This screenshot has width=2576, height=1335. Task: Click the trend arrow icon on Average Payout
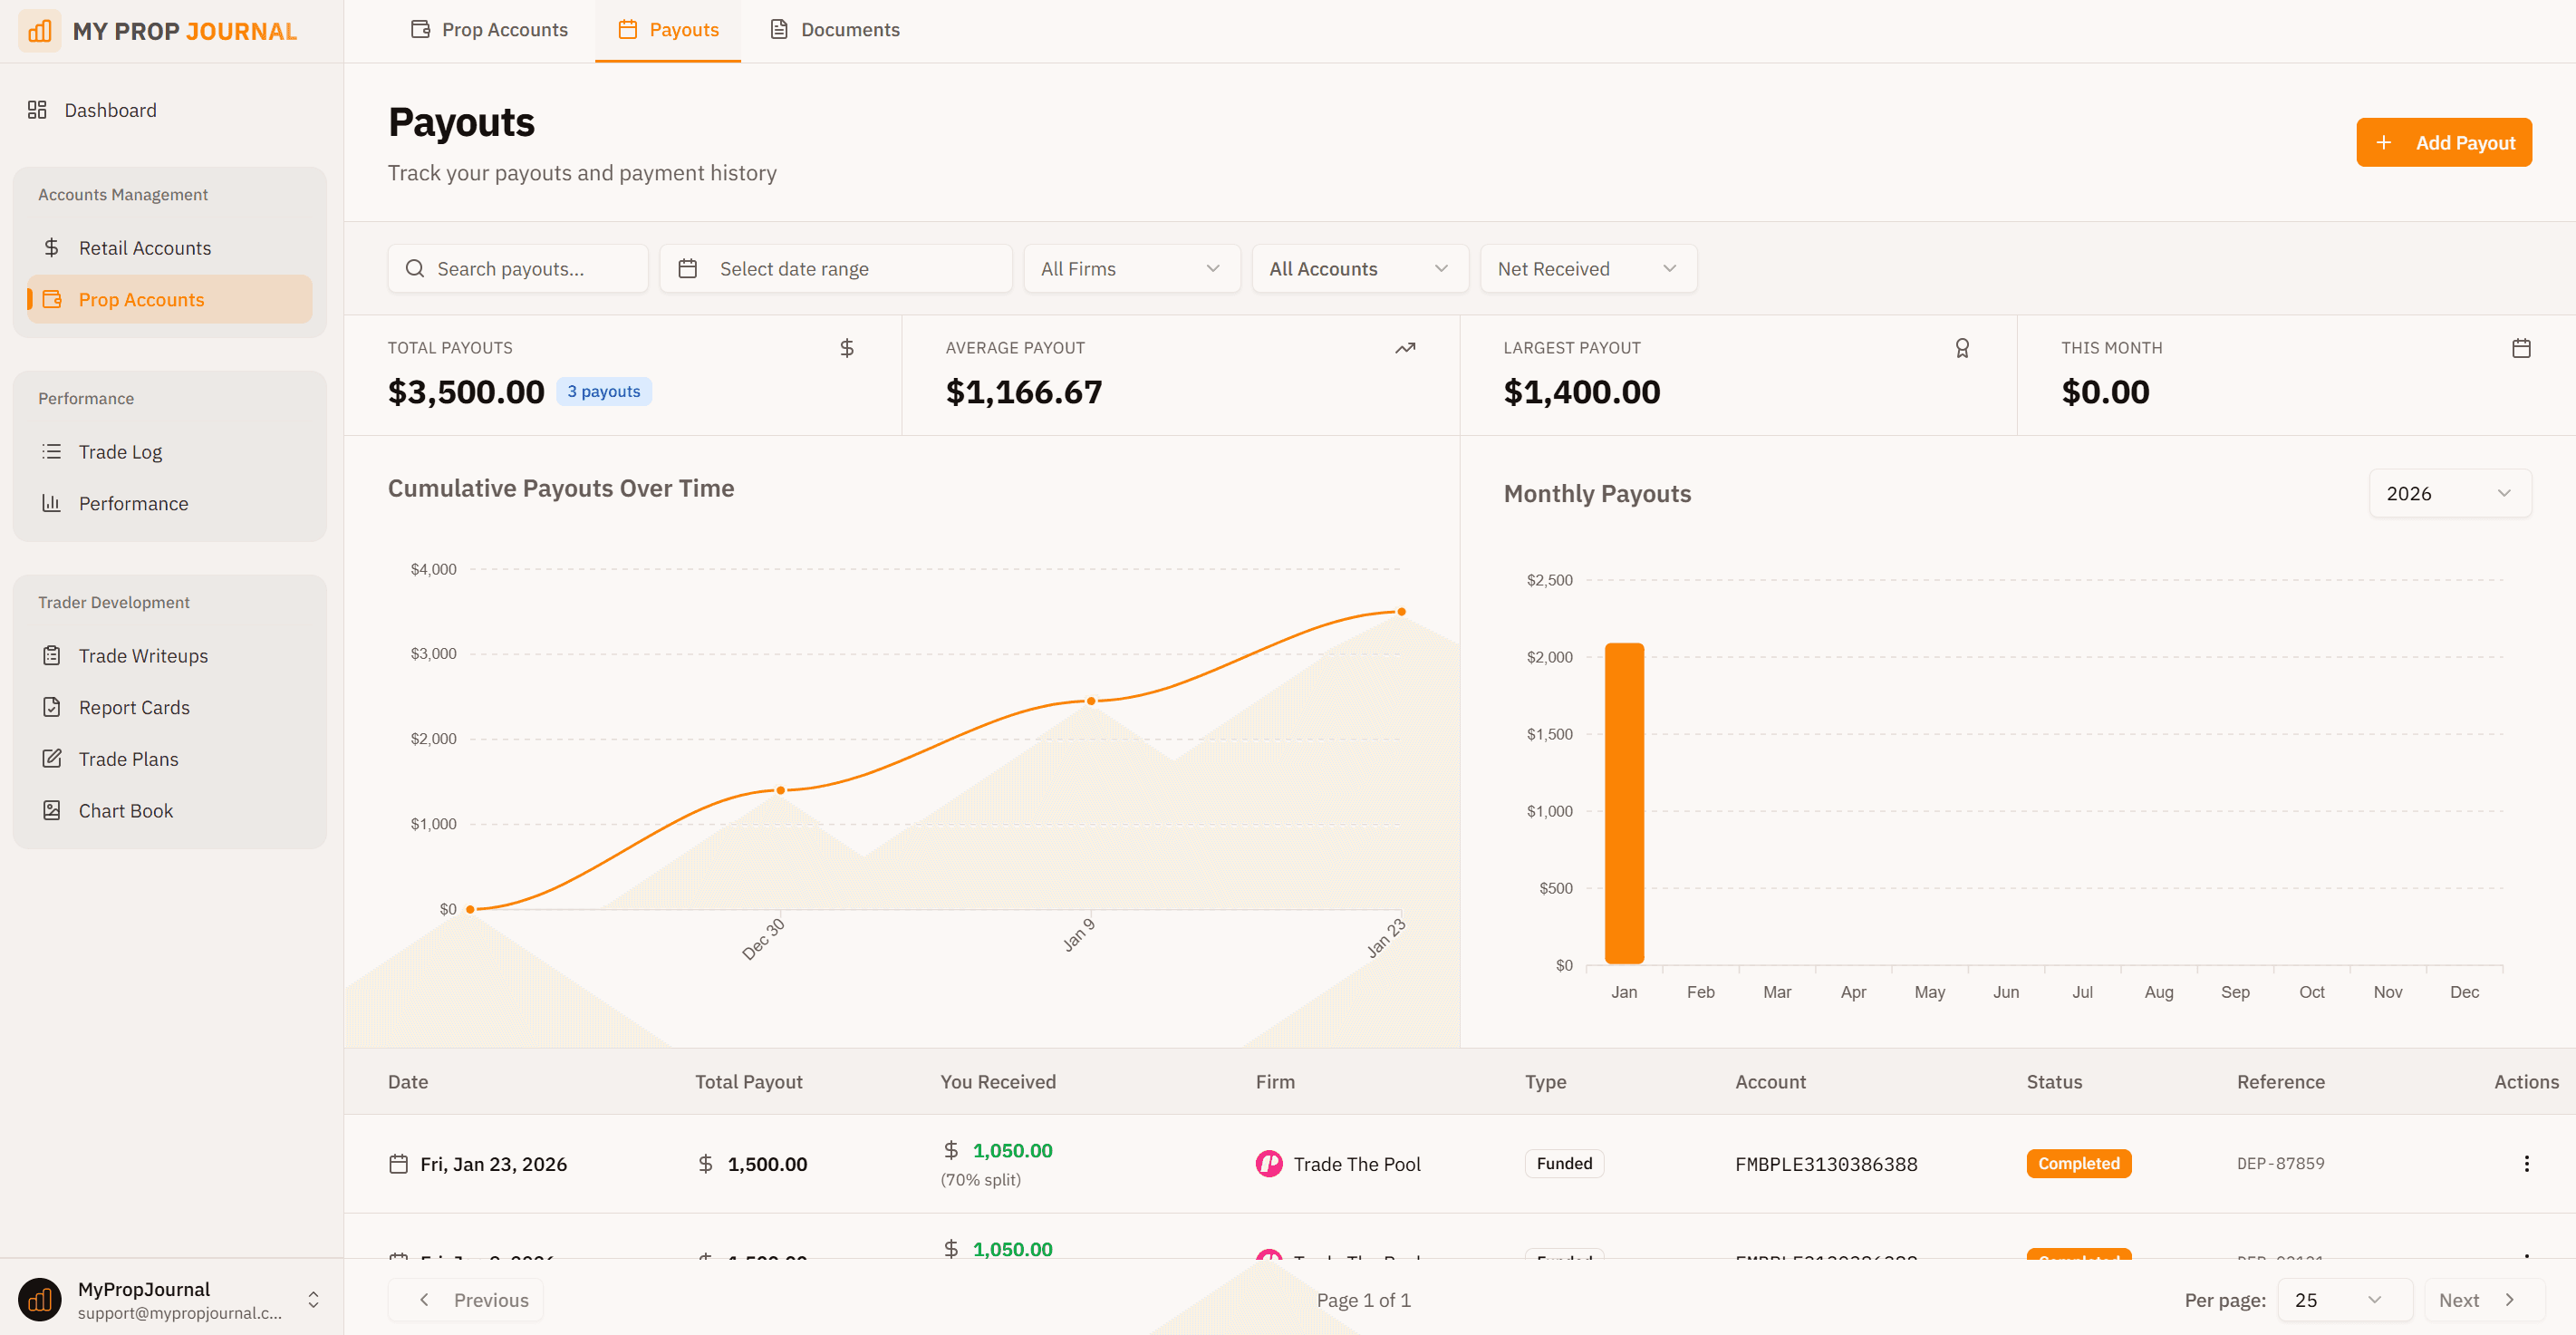tap(1406, 348)
